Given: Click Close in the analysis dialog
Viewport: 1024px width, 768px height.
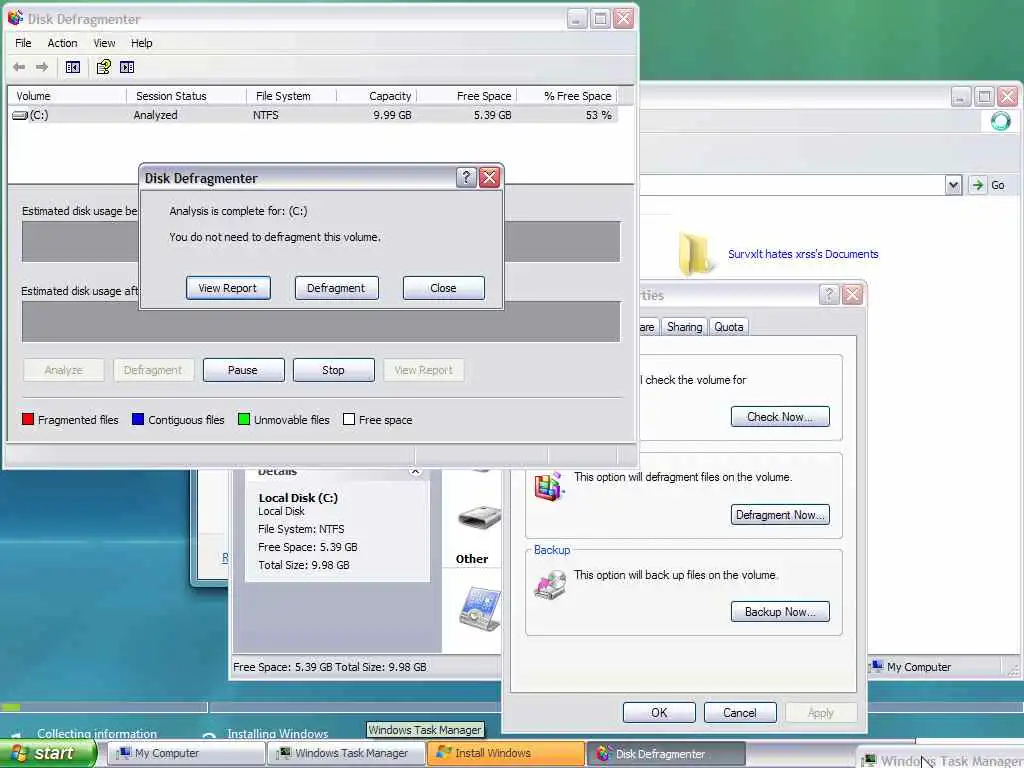Looking at the screenshot, I should pos(443,288).
